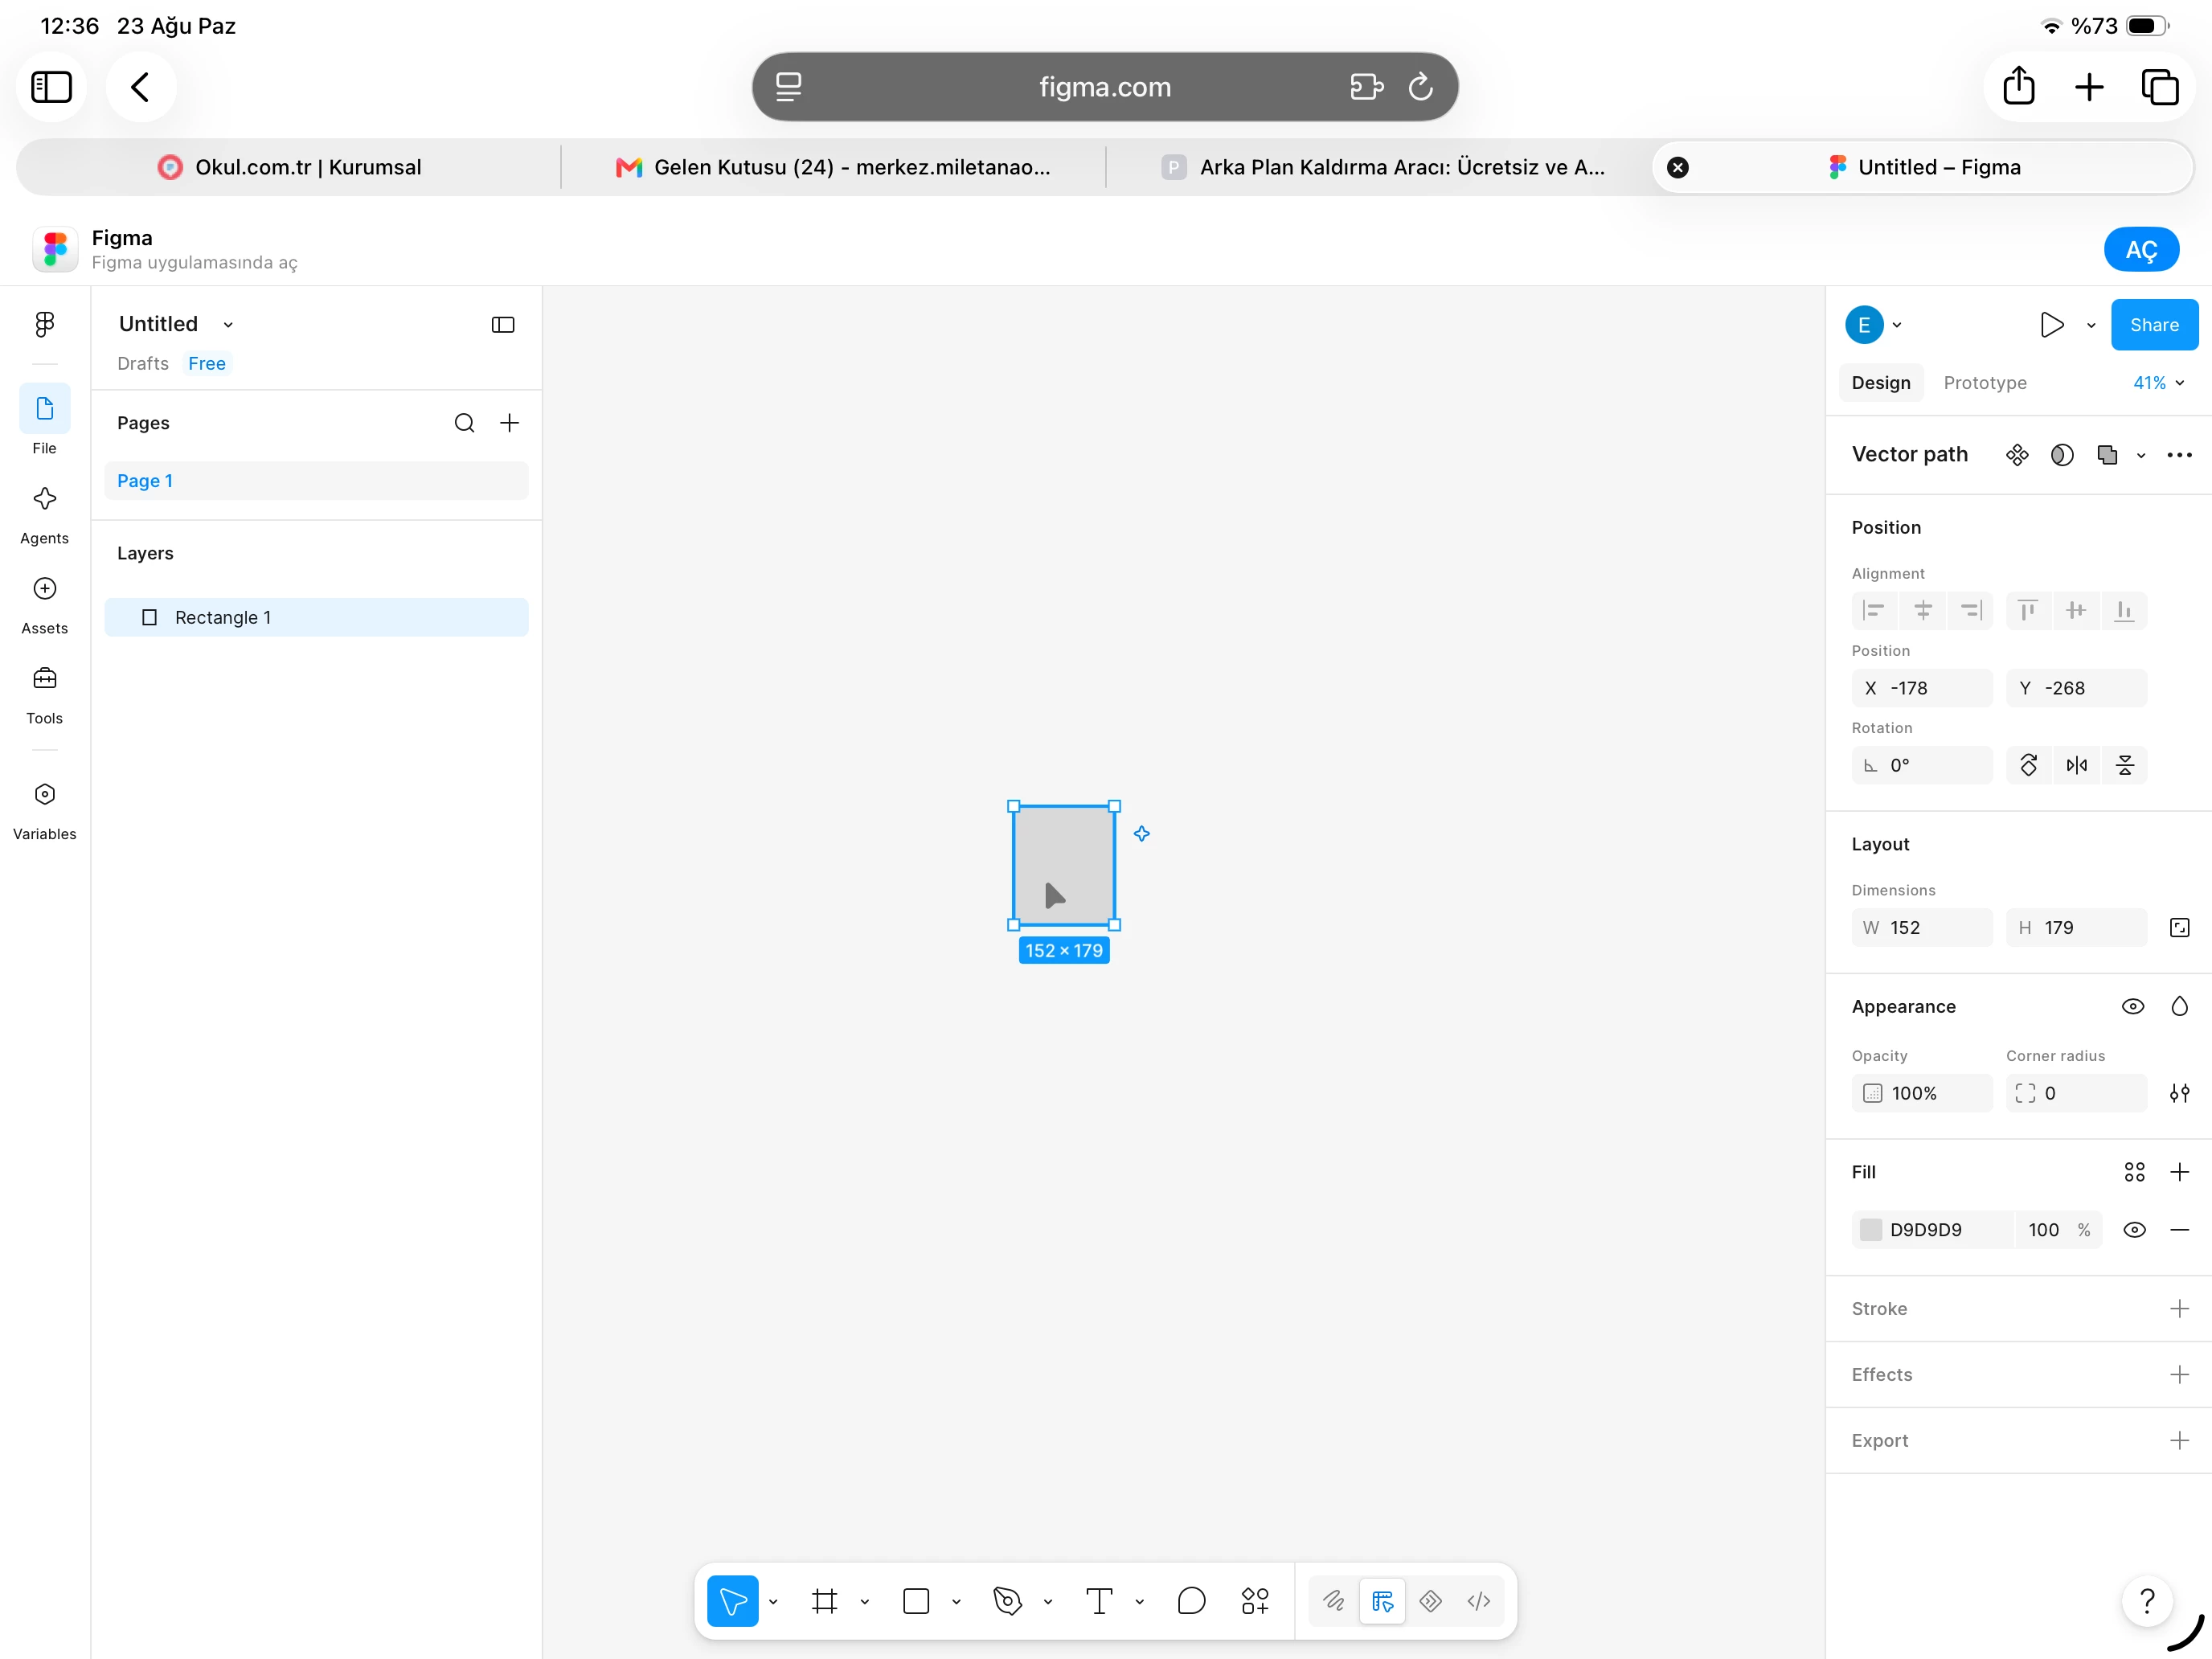
Task: Flip vertical icon in Rotation row
Action: click(x=2124, y=765)
